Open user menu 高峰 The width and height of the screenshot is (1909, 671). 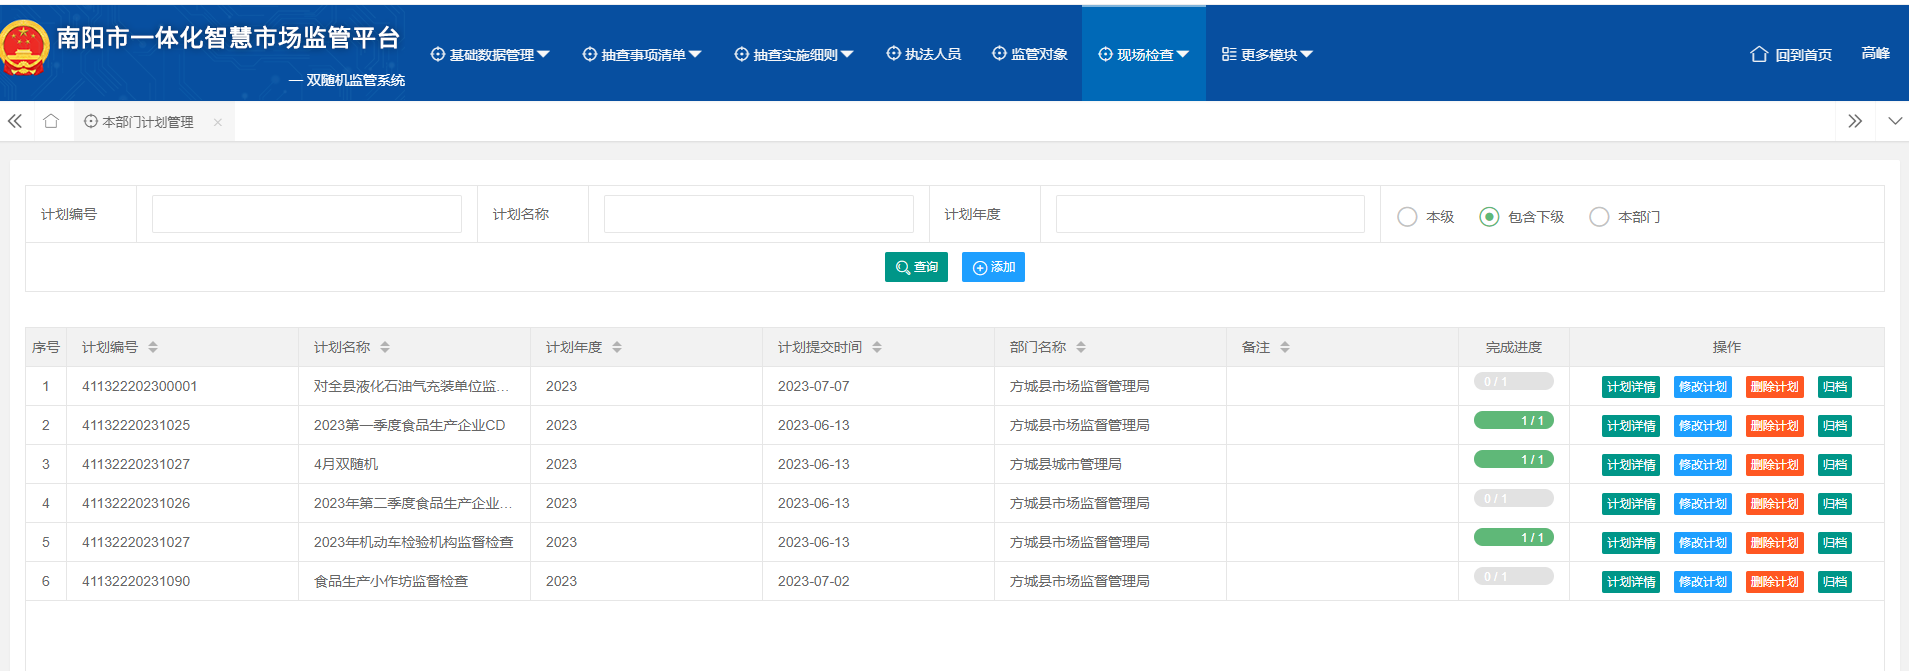click(1875, 53)
